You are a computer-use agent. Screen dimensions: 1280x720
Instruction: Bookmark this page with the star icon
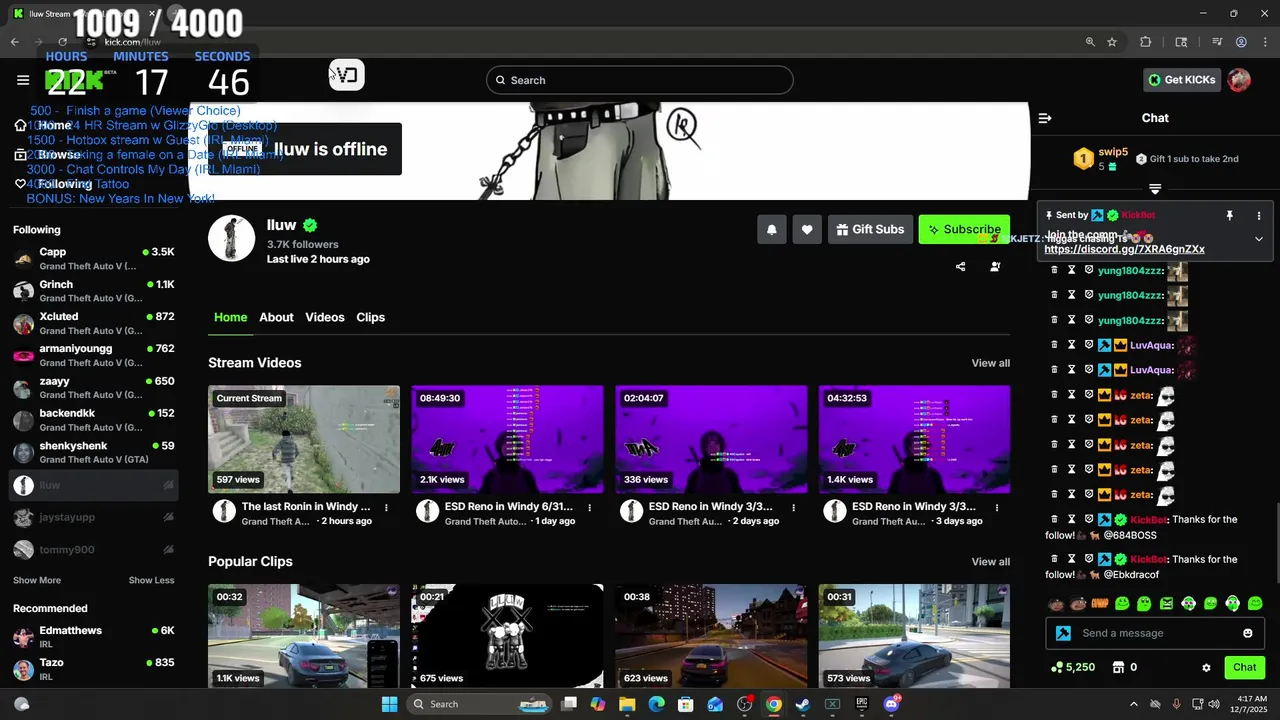point(1112,42)
